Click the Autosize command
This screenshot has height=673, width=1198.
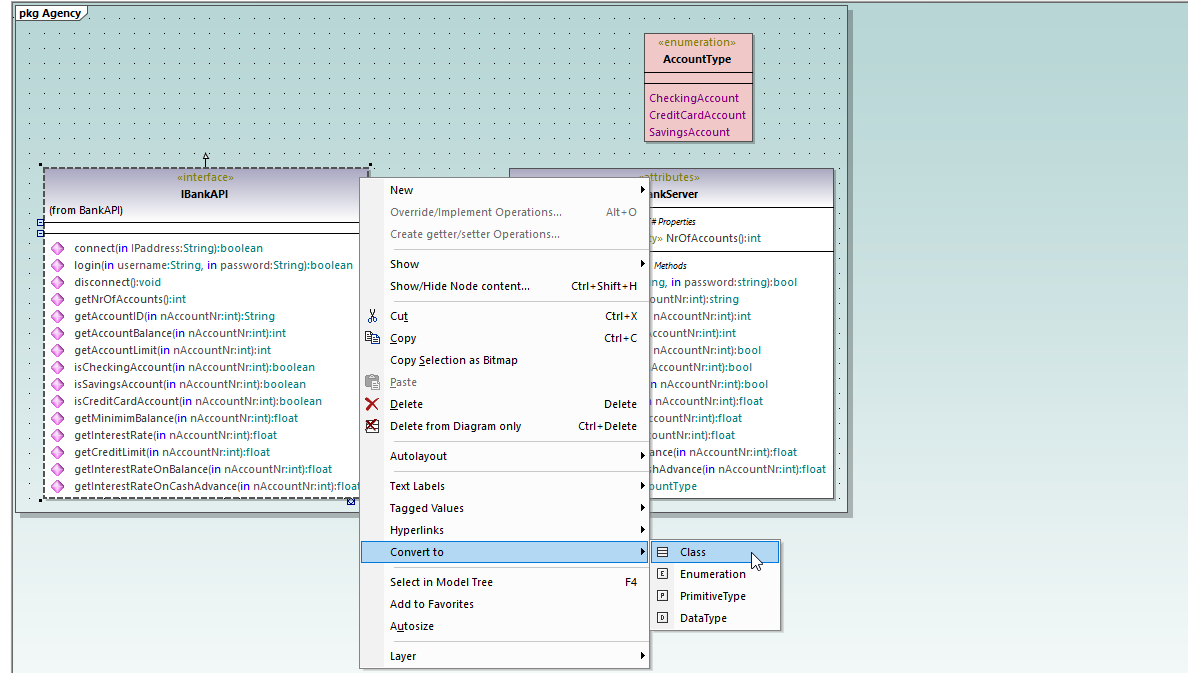[x=411, y=625]
